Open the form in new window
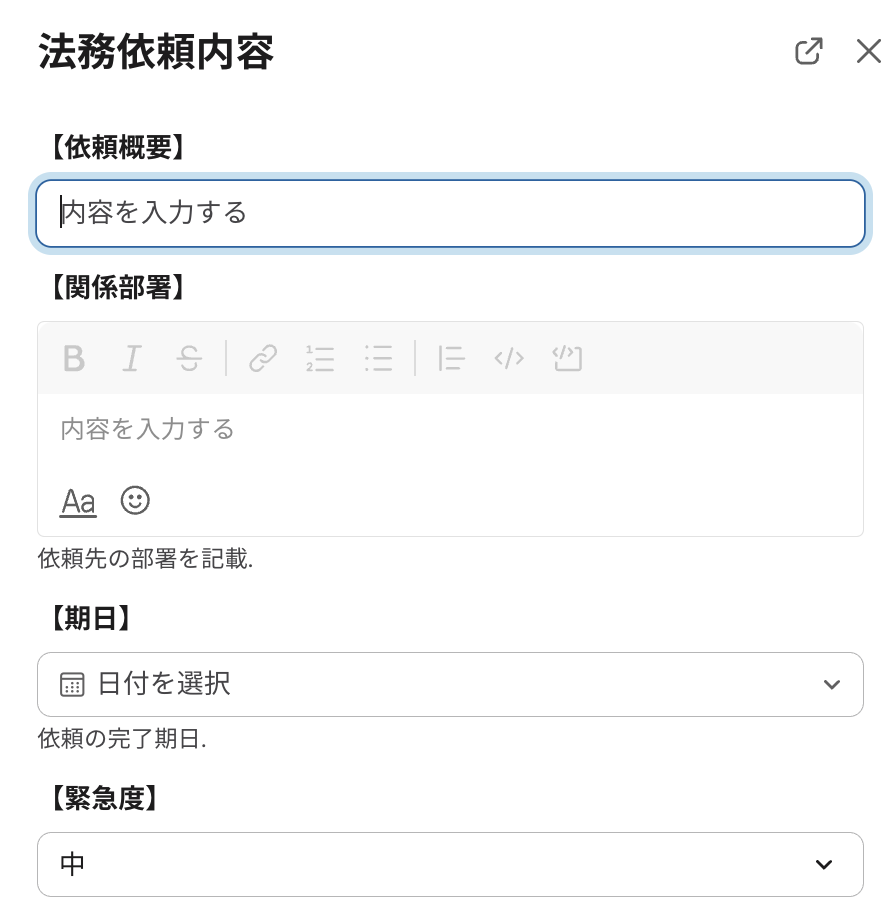The image size is (896, 920). coord(808,52)
